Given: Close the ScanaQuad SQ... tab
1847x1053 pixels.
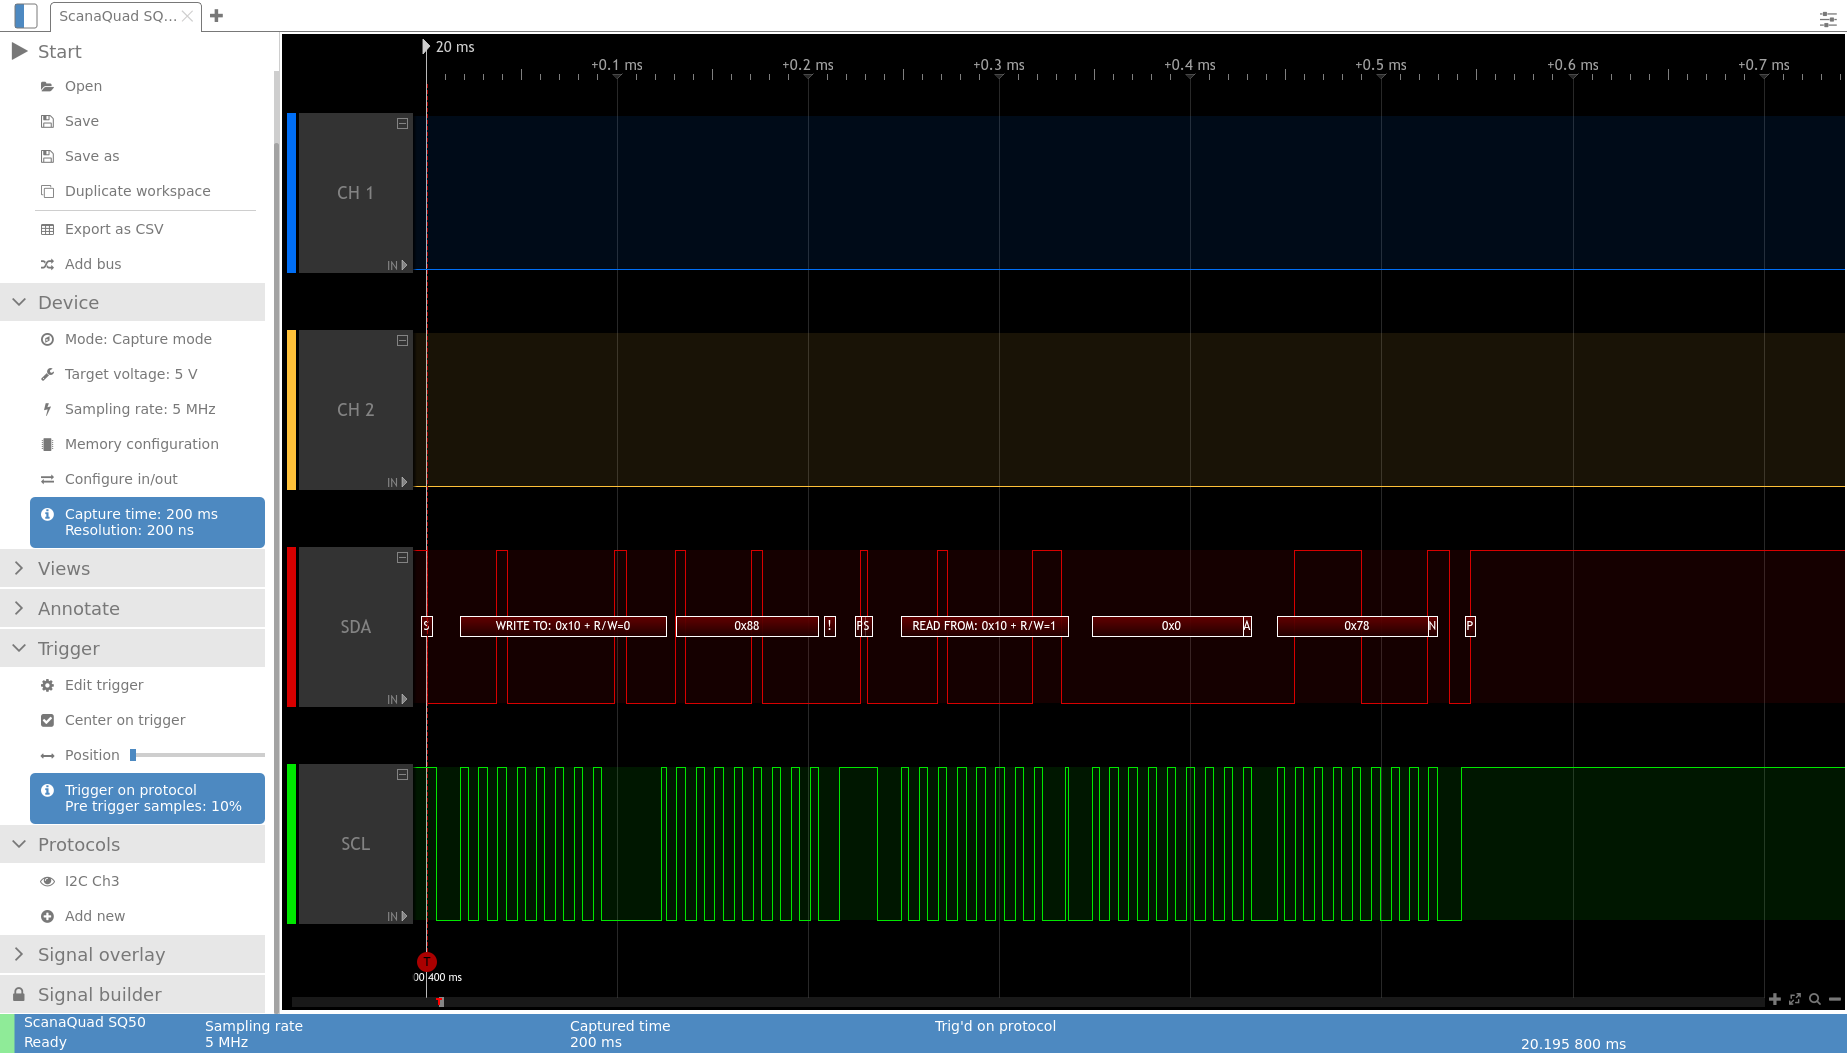Looking at the screenshot, I should coord(187,16).
